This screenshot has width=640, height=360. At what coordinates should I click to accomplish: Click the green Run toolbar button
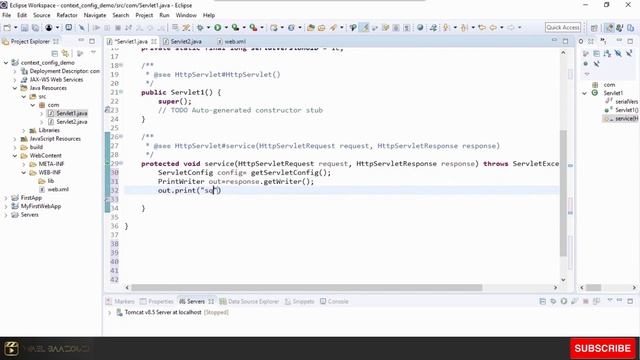click(x=218, y=27)
